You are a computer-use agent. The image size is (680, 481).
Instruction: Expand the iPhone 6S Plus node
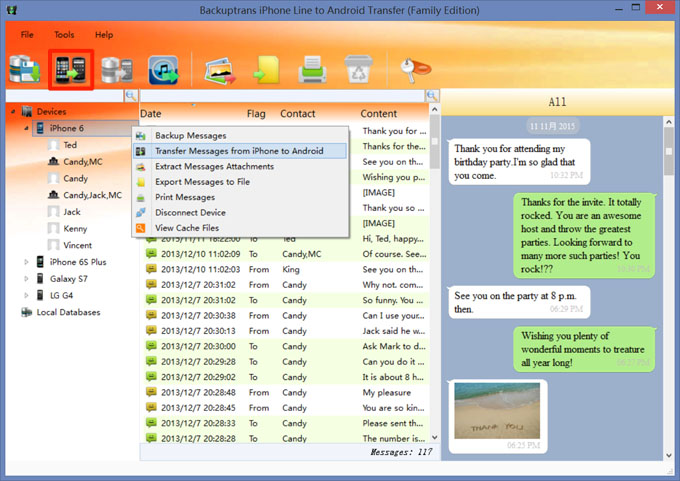pyautogui.click(x=26, y=262)
